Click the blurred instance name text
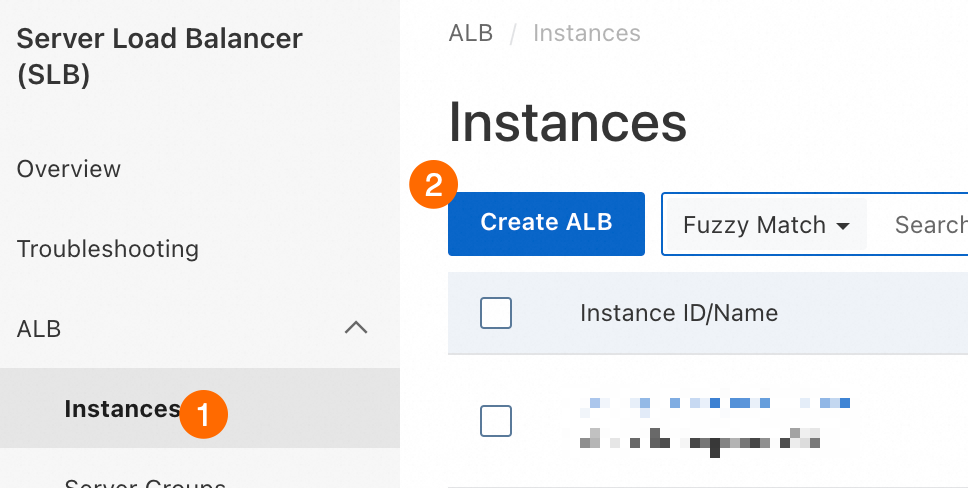968x488 pixels. click(x=700, y=437)
